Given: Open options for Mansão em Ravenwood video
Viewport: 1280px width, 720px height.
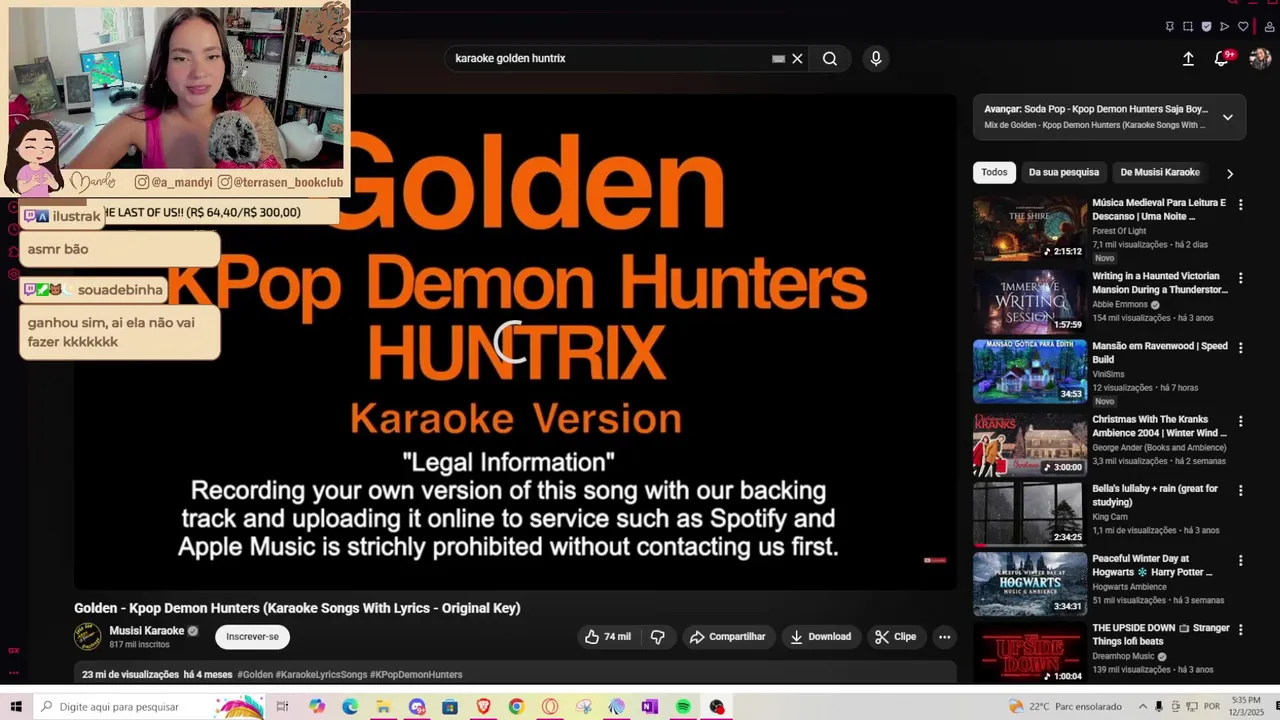Looking at the screenshot, I should (1241, 348).
